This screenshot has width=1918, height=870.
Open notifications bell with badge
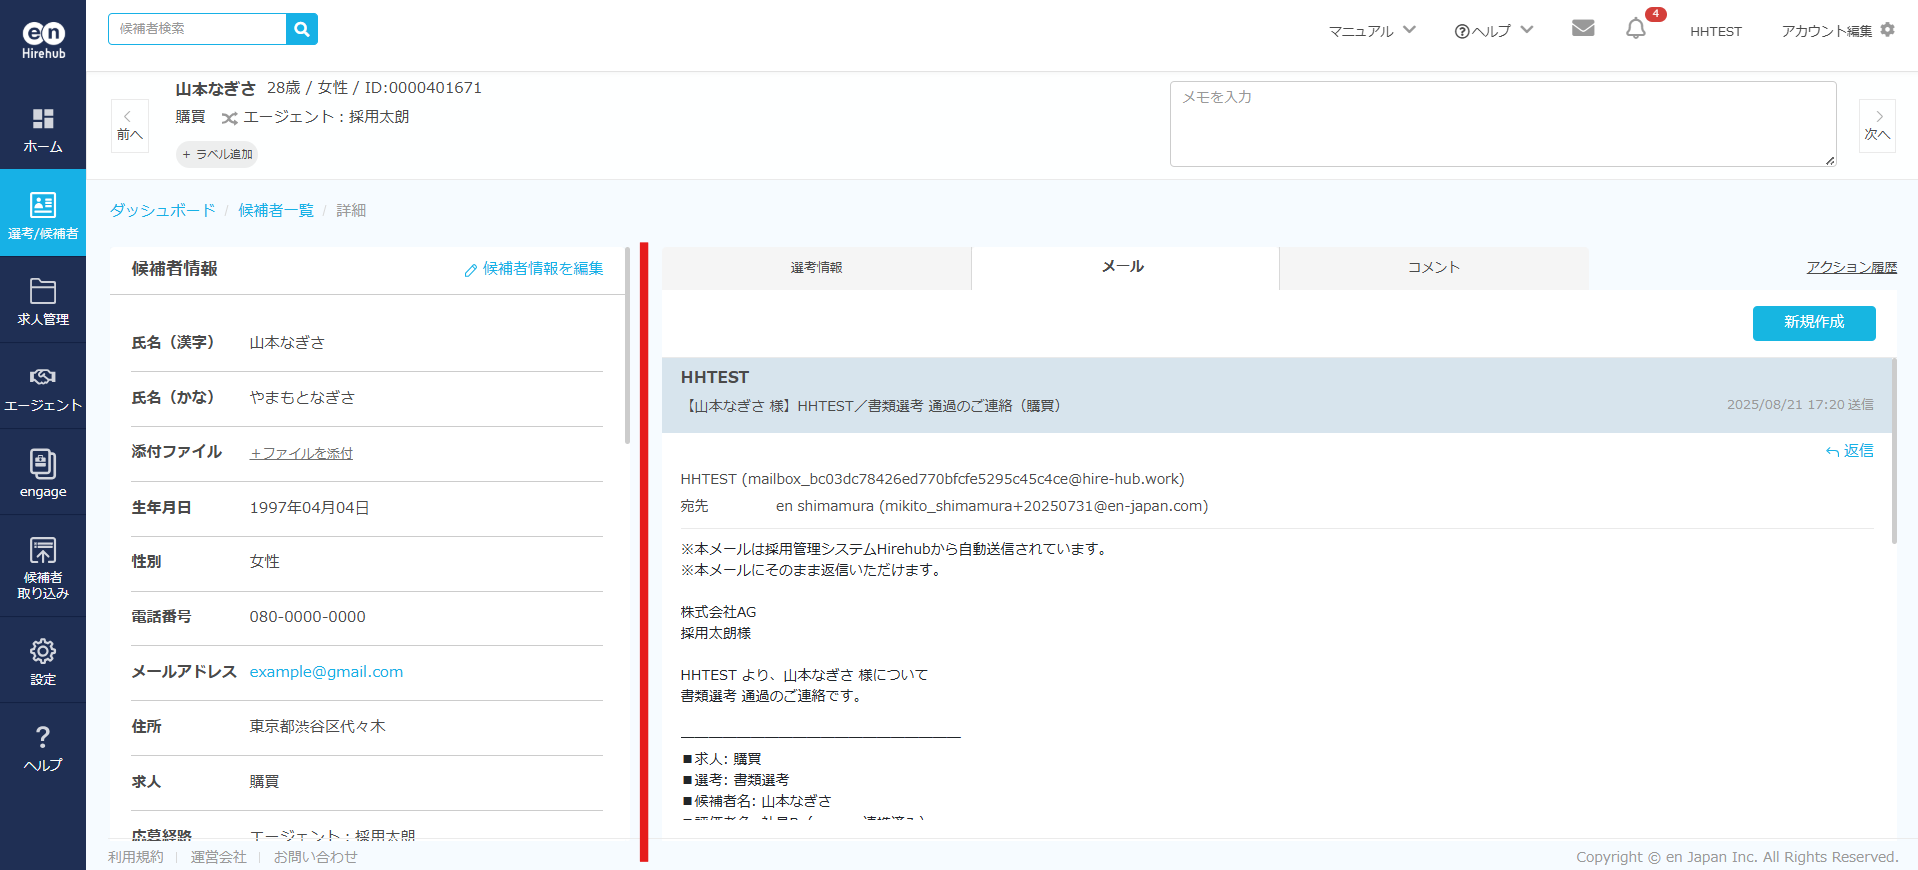point(1636,29)
